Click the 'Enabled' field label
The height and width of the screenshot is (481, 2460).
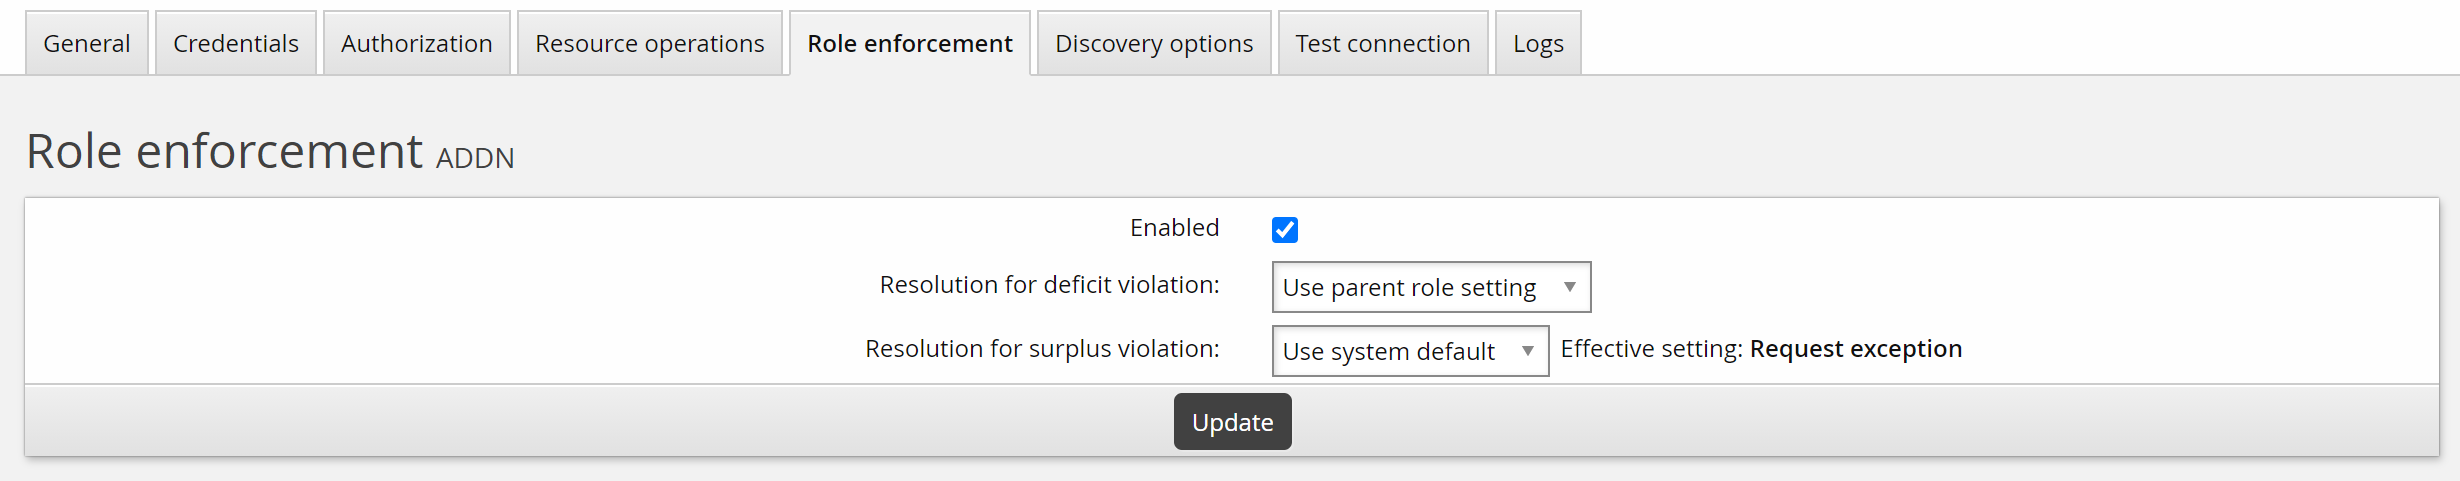[1174, 228]
